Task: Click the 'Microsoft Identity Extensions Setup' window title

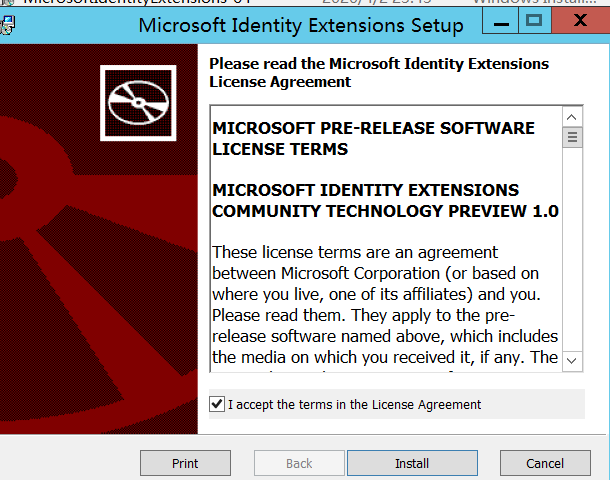Action: coord(301,26)
